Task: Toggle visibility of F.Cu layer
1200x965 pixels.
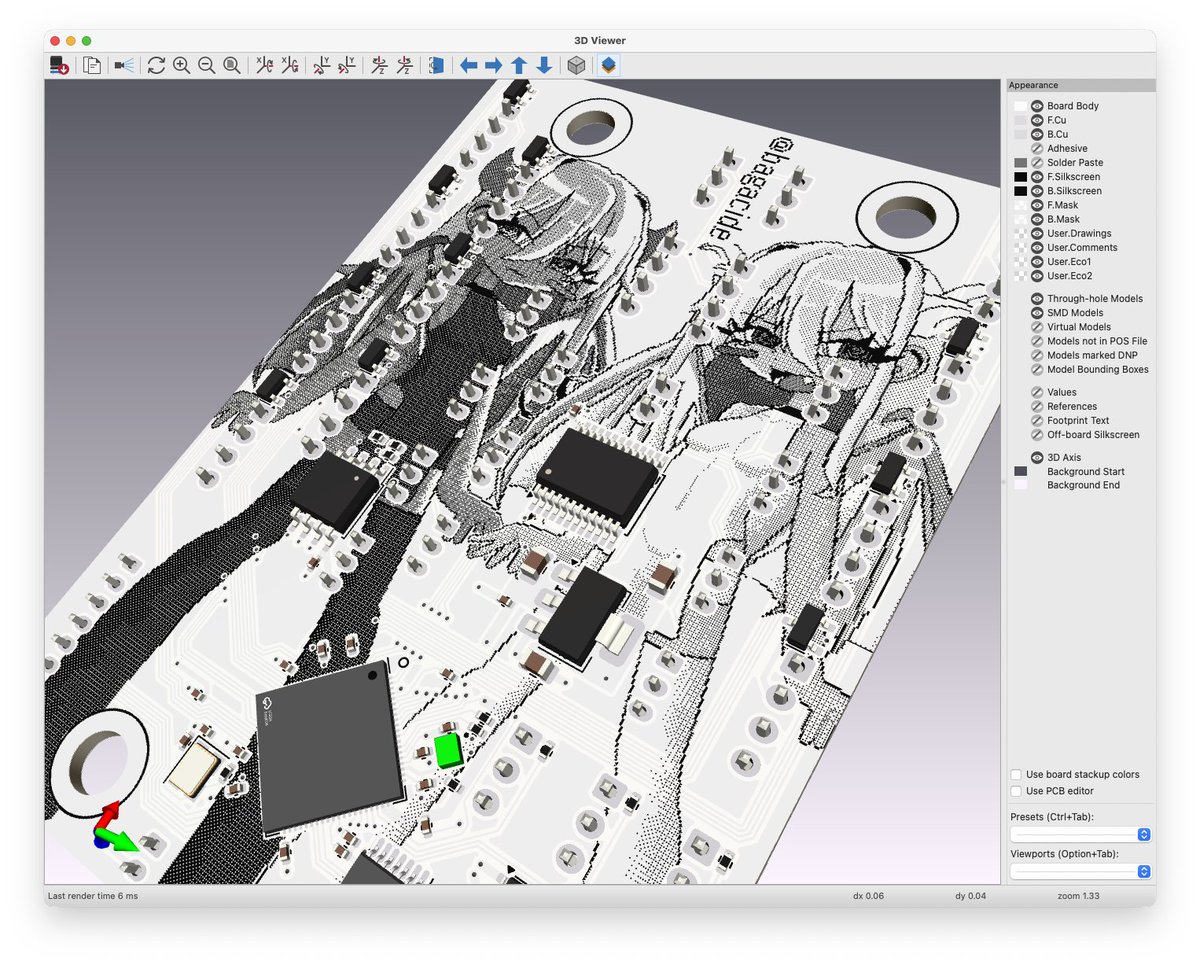Action: tap(1037, 120)
